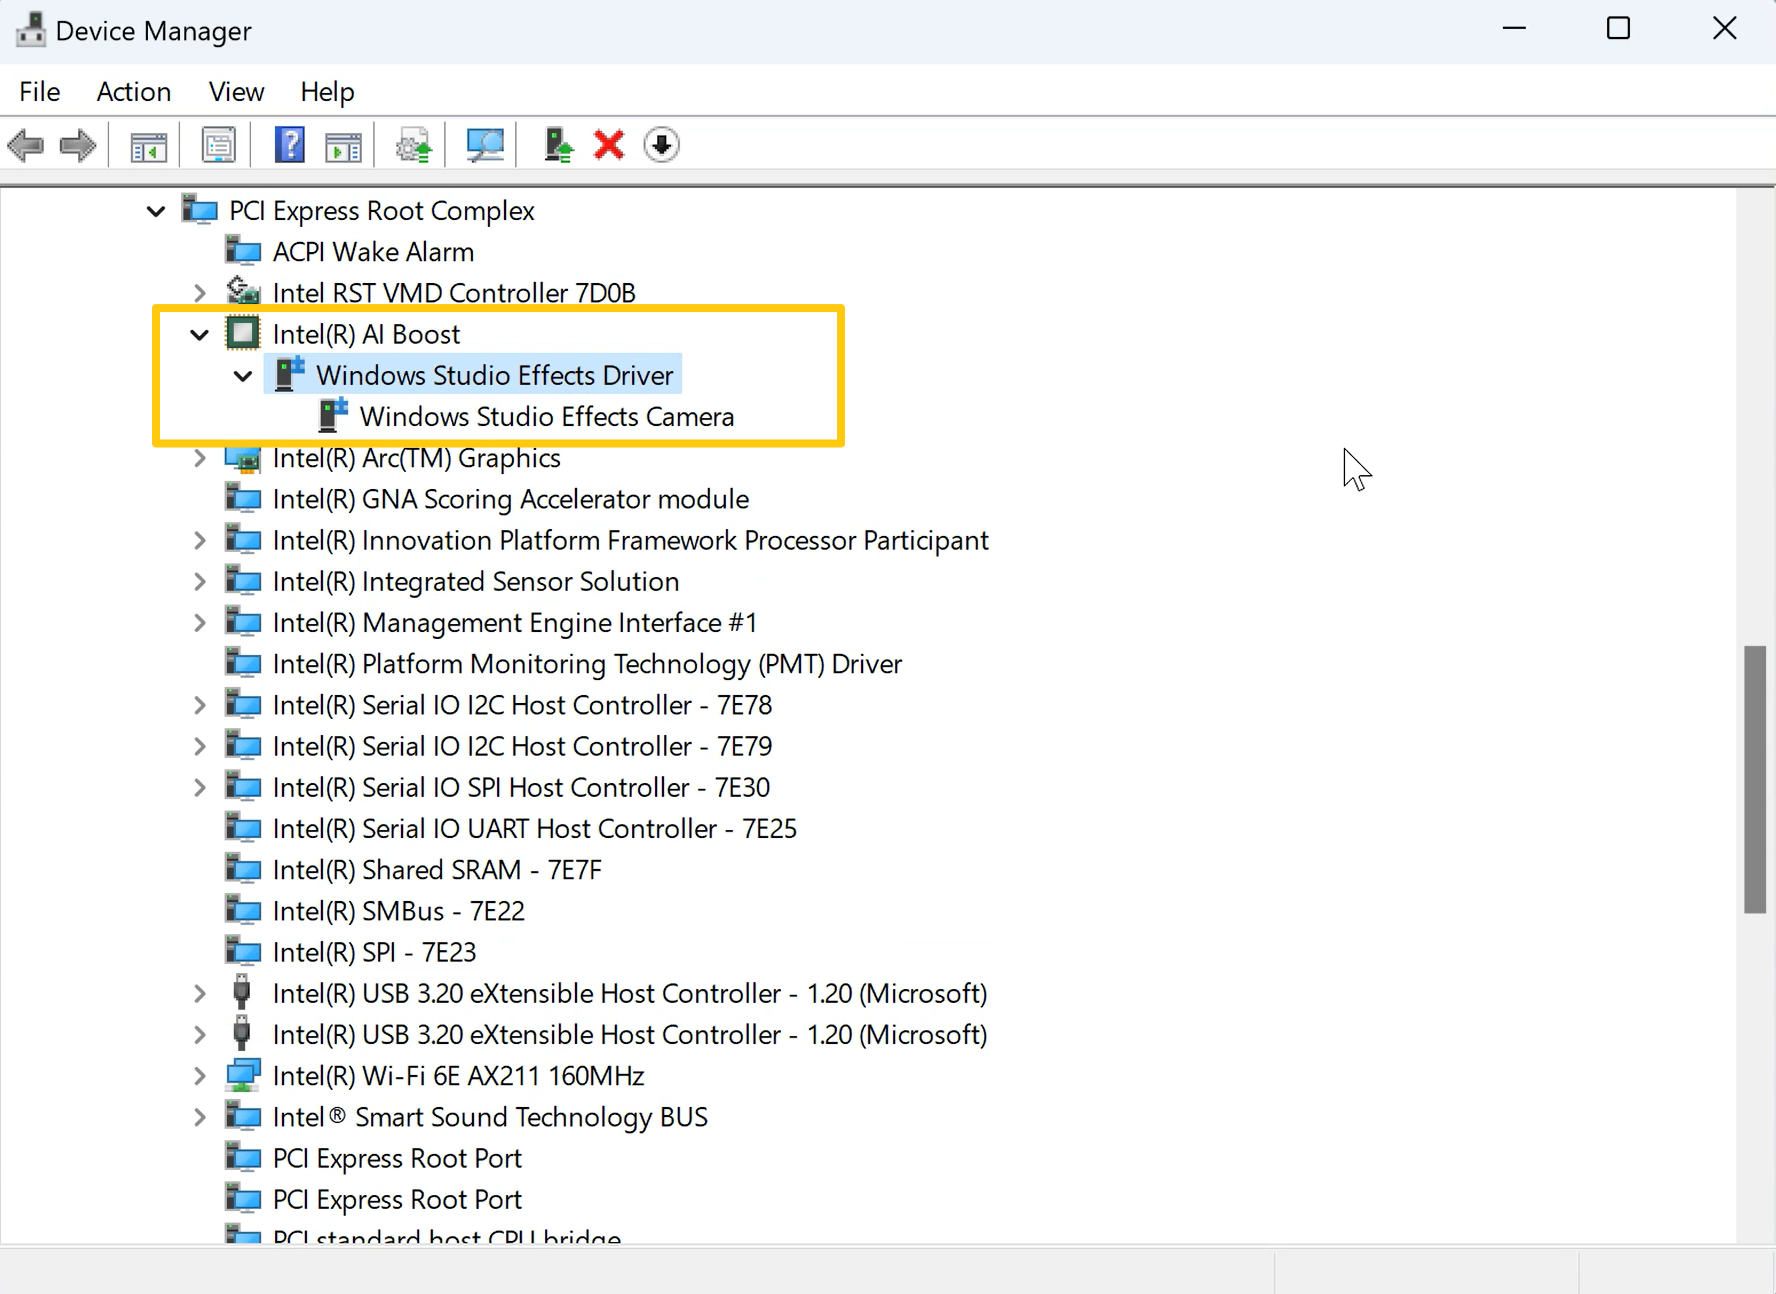1776x1294 pixels.
Task: Collapse the Windows Studio Effects Driver node
Action: click(243, 376)
